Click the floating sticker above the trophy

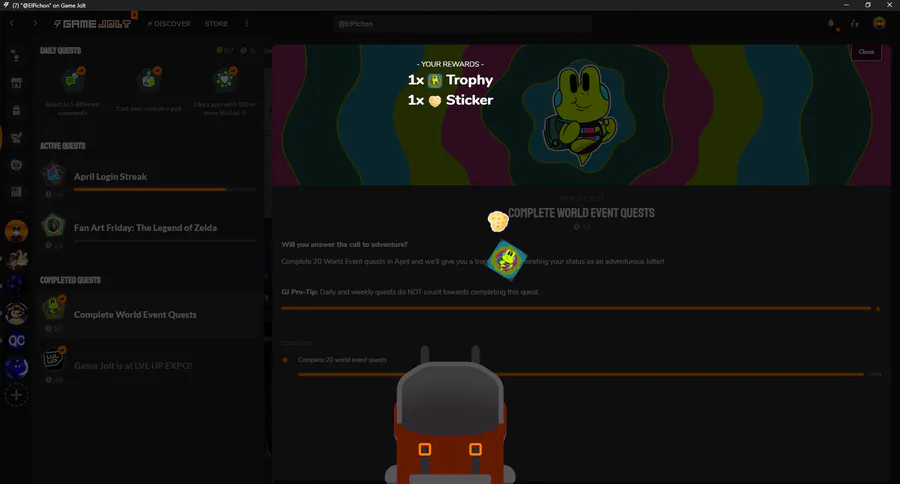coord(498,221)
